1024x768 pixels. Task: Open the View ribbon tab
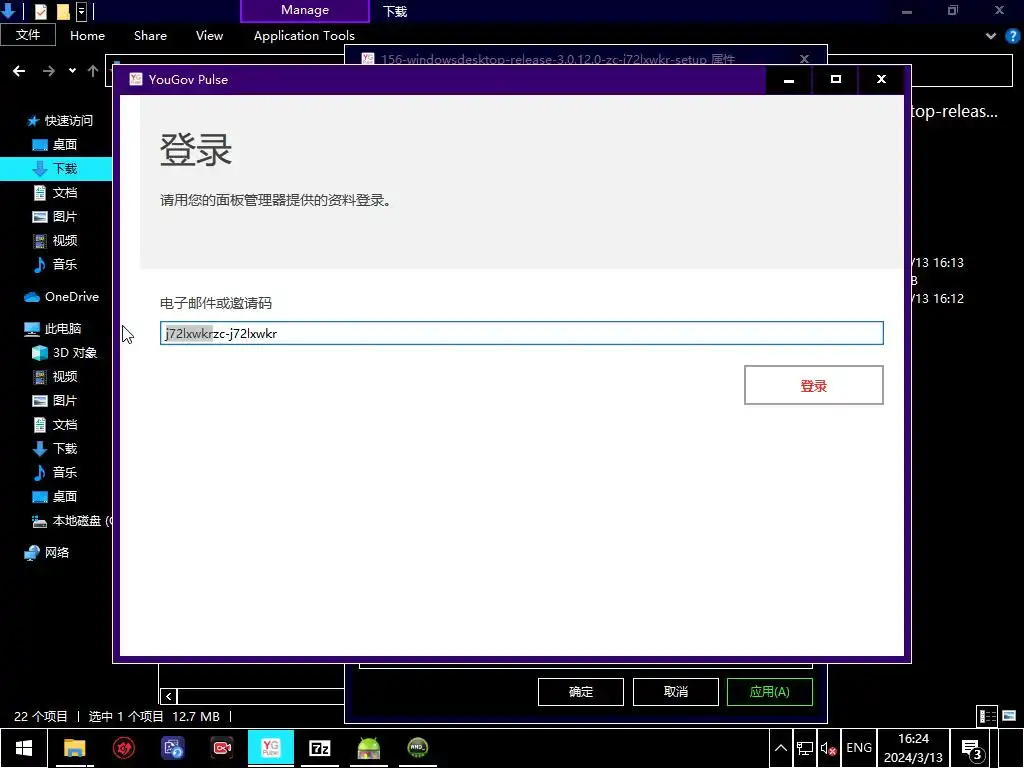pos(209,36)
